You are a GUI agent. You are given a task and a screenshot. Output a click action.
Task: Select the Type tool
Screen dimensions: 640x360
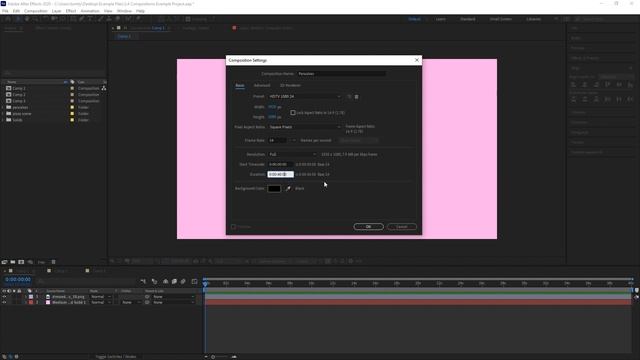pyautogui.click(x=90, y=19)
